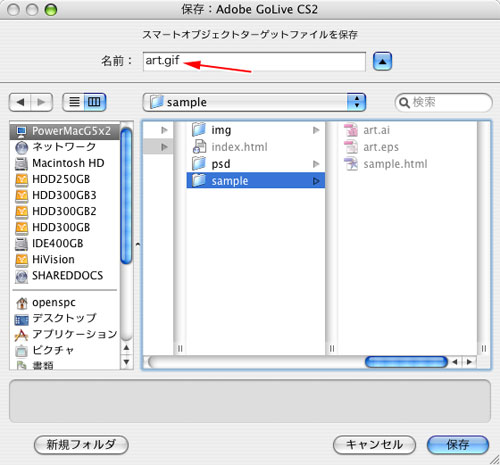Go to openspc home folder
The image size is (500, 465).
tap(65, 302)
